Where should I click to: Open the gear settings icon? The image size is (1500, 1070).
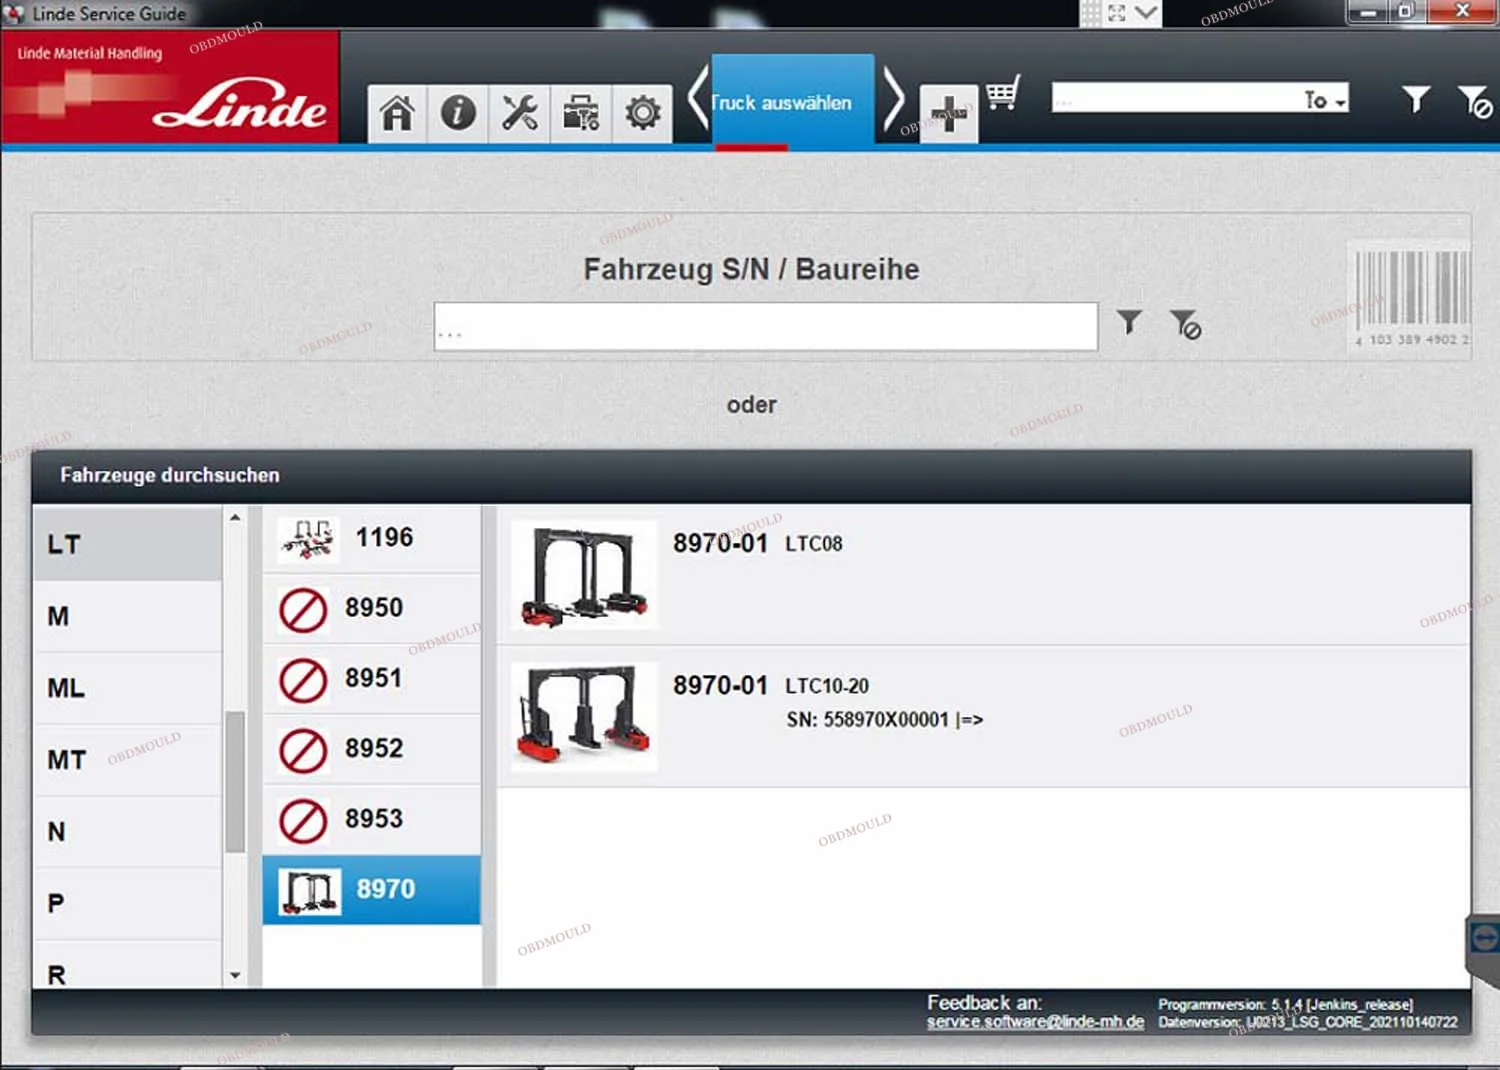coord(642,113)
